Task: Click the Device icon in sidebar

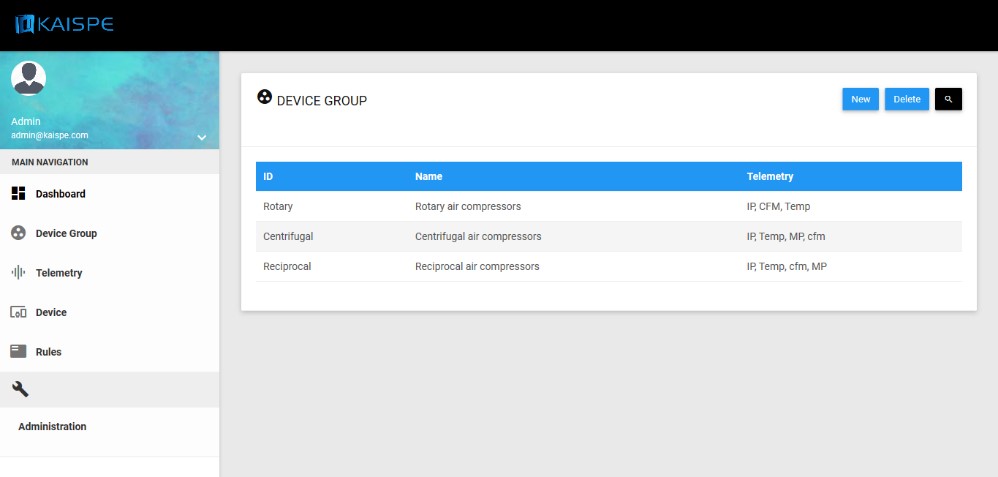Action: pyautogui.click(x=18, y=312)
